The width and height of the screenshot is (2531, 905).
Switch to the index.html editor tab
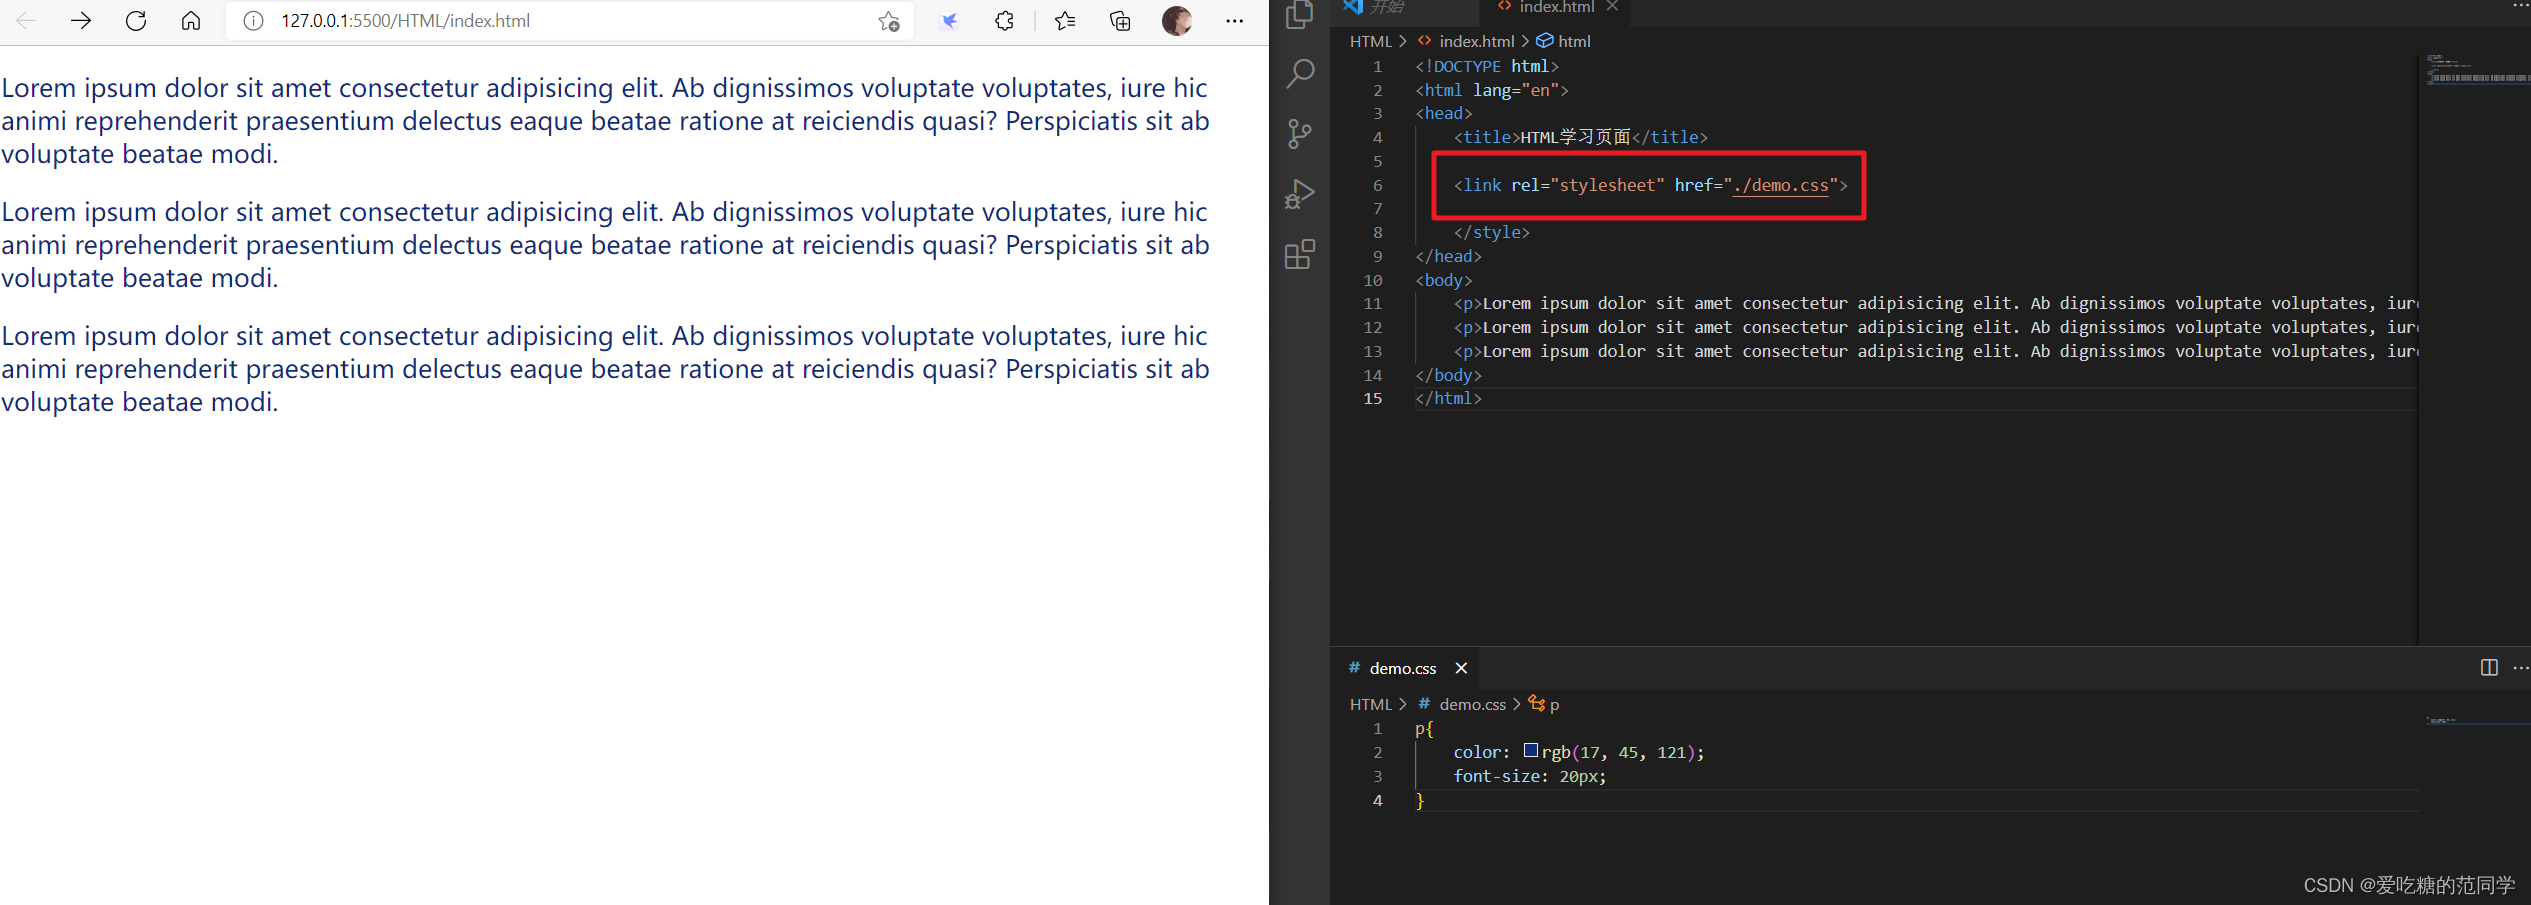click(1555, 8)
